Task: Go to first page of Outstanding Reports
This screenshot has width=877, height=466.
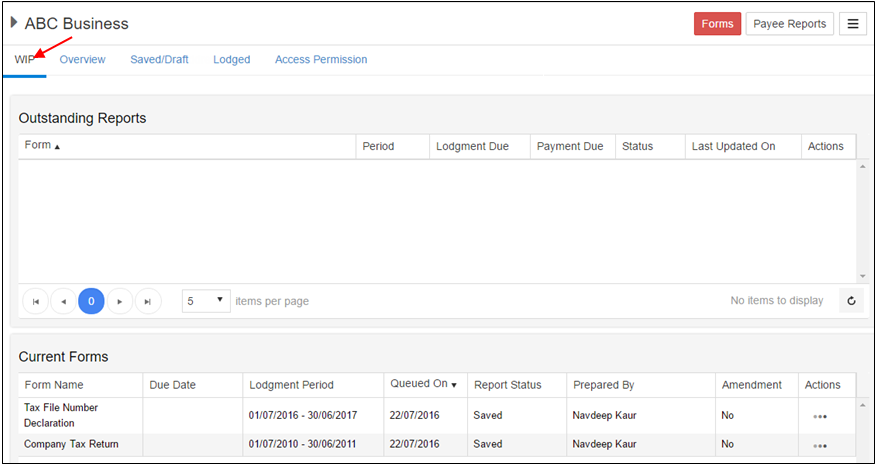Action: [36, 301]
